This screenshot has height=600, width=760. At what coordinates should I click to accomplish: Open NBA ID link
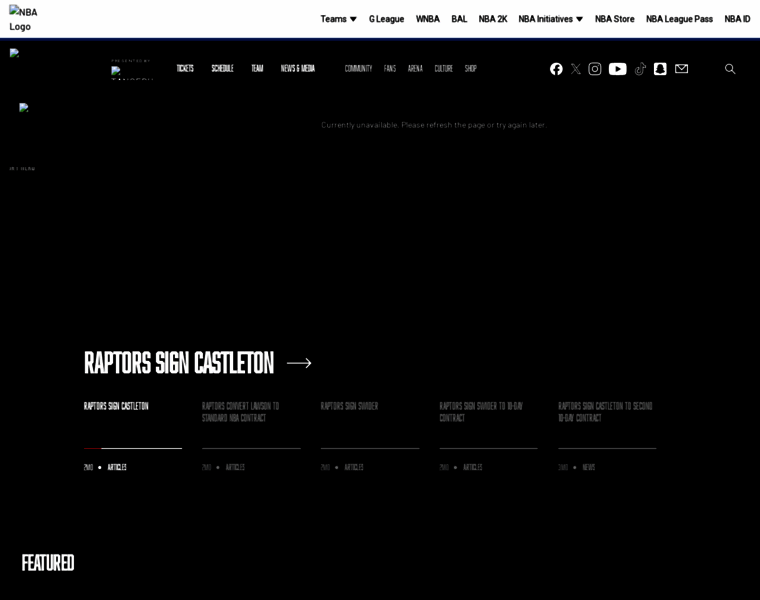click(x=737, y=19)
